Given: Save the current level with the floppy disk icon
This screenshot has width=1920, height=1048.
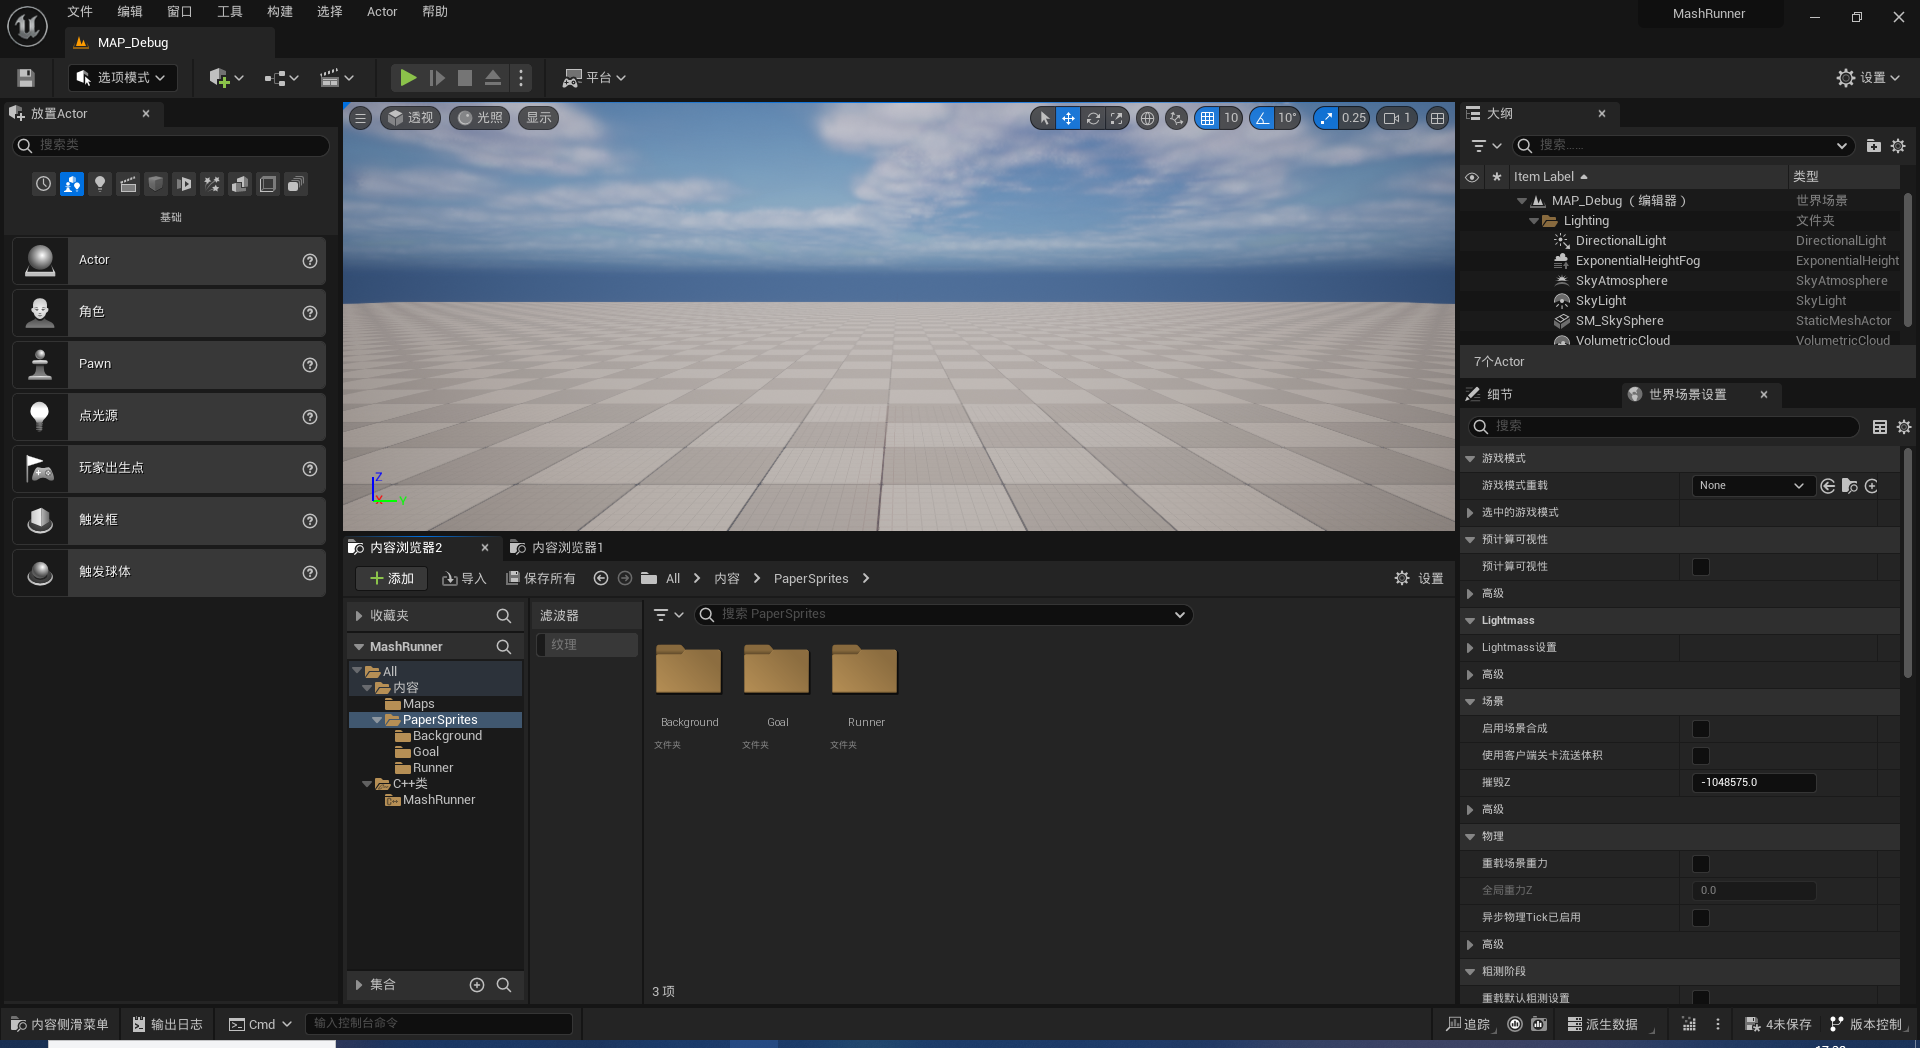Looking at the screenshot, I should (x=26, y=78).
